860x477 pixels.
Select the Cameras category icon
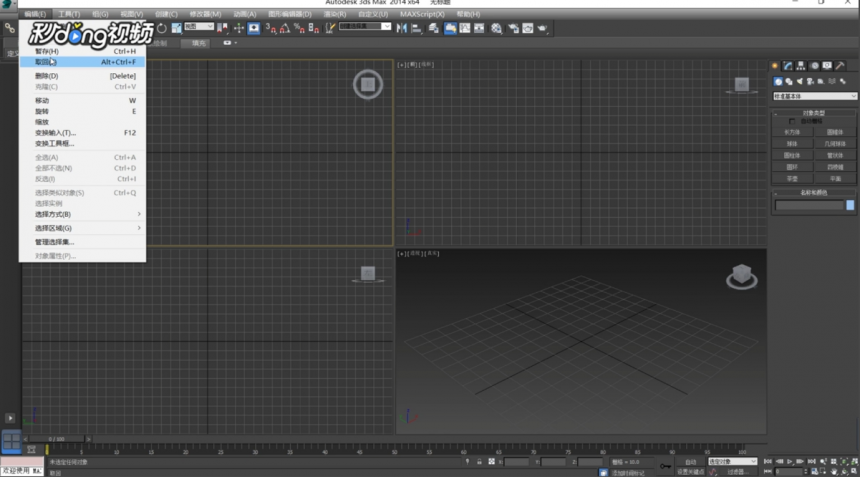coord(810,82)
